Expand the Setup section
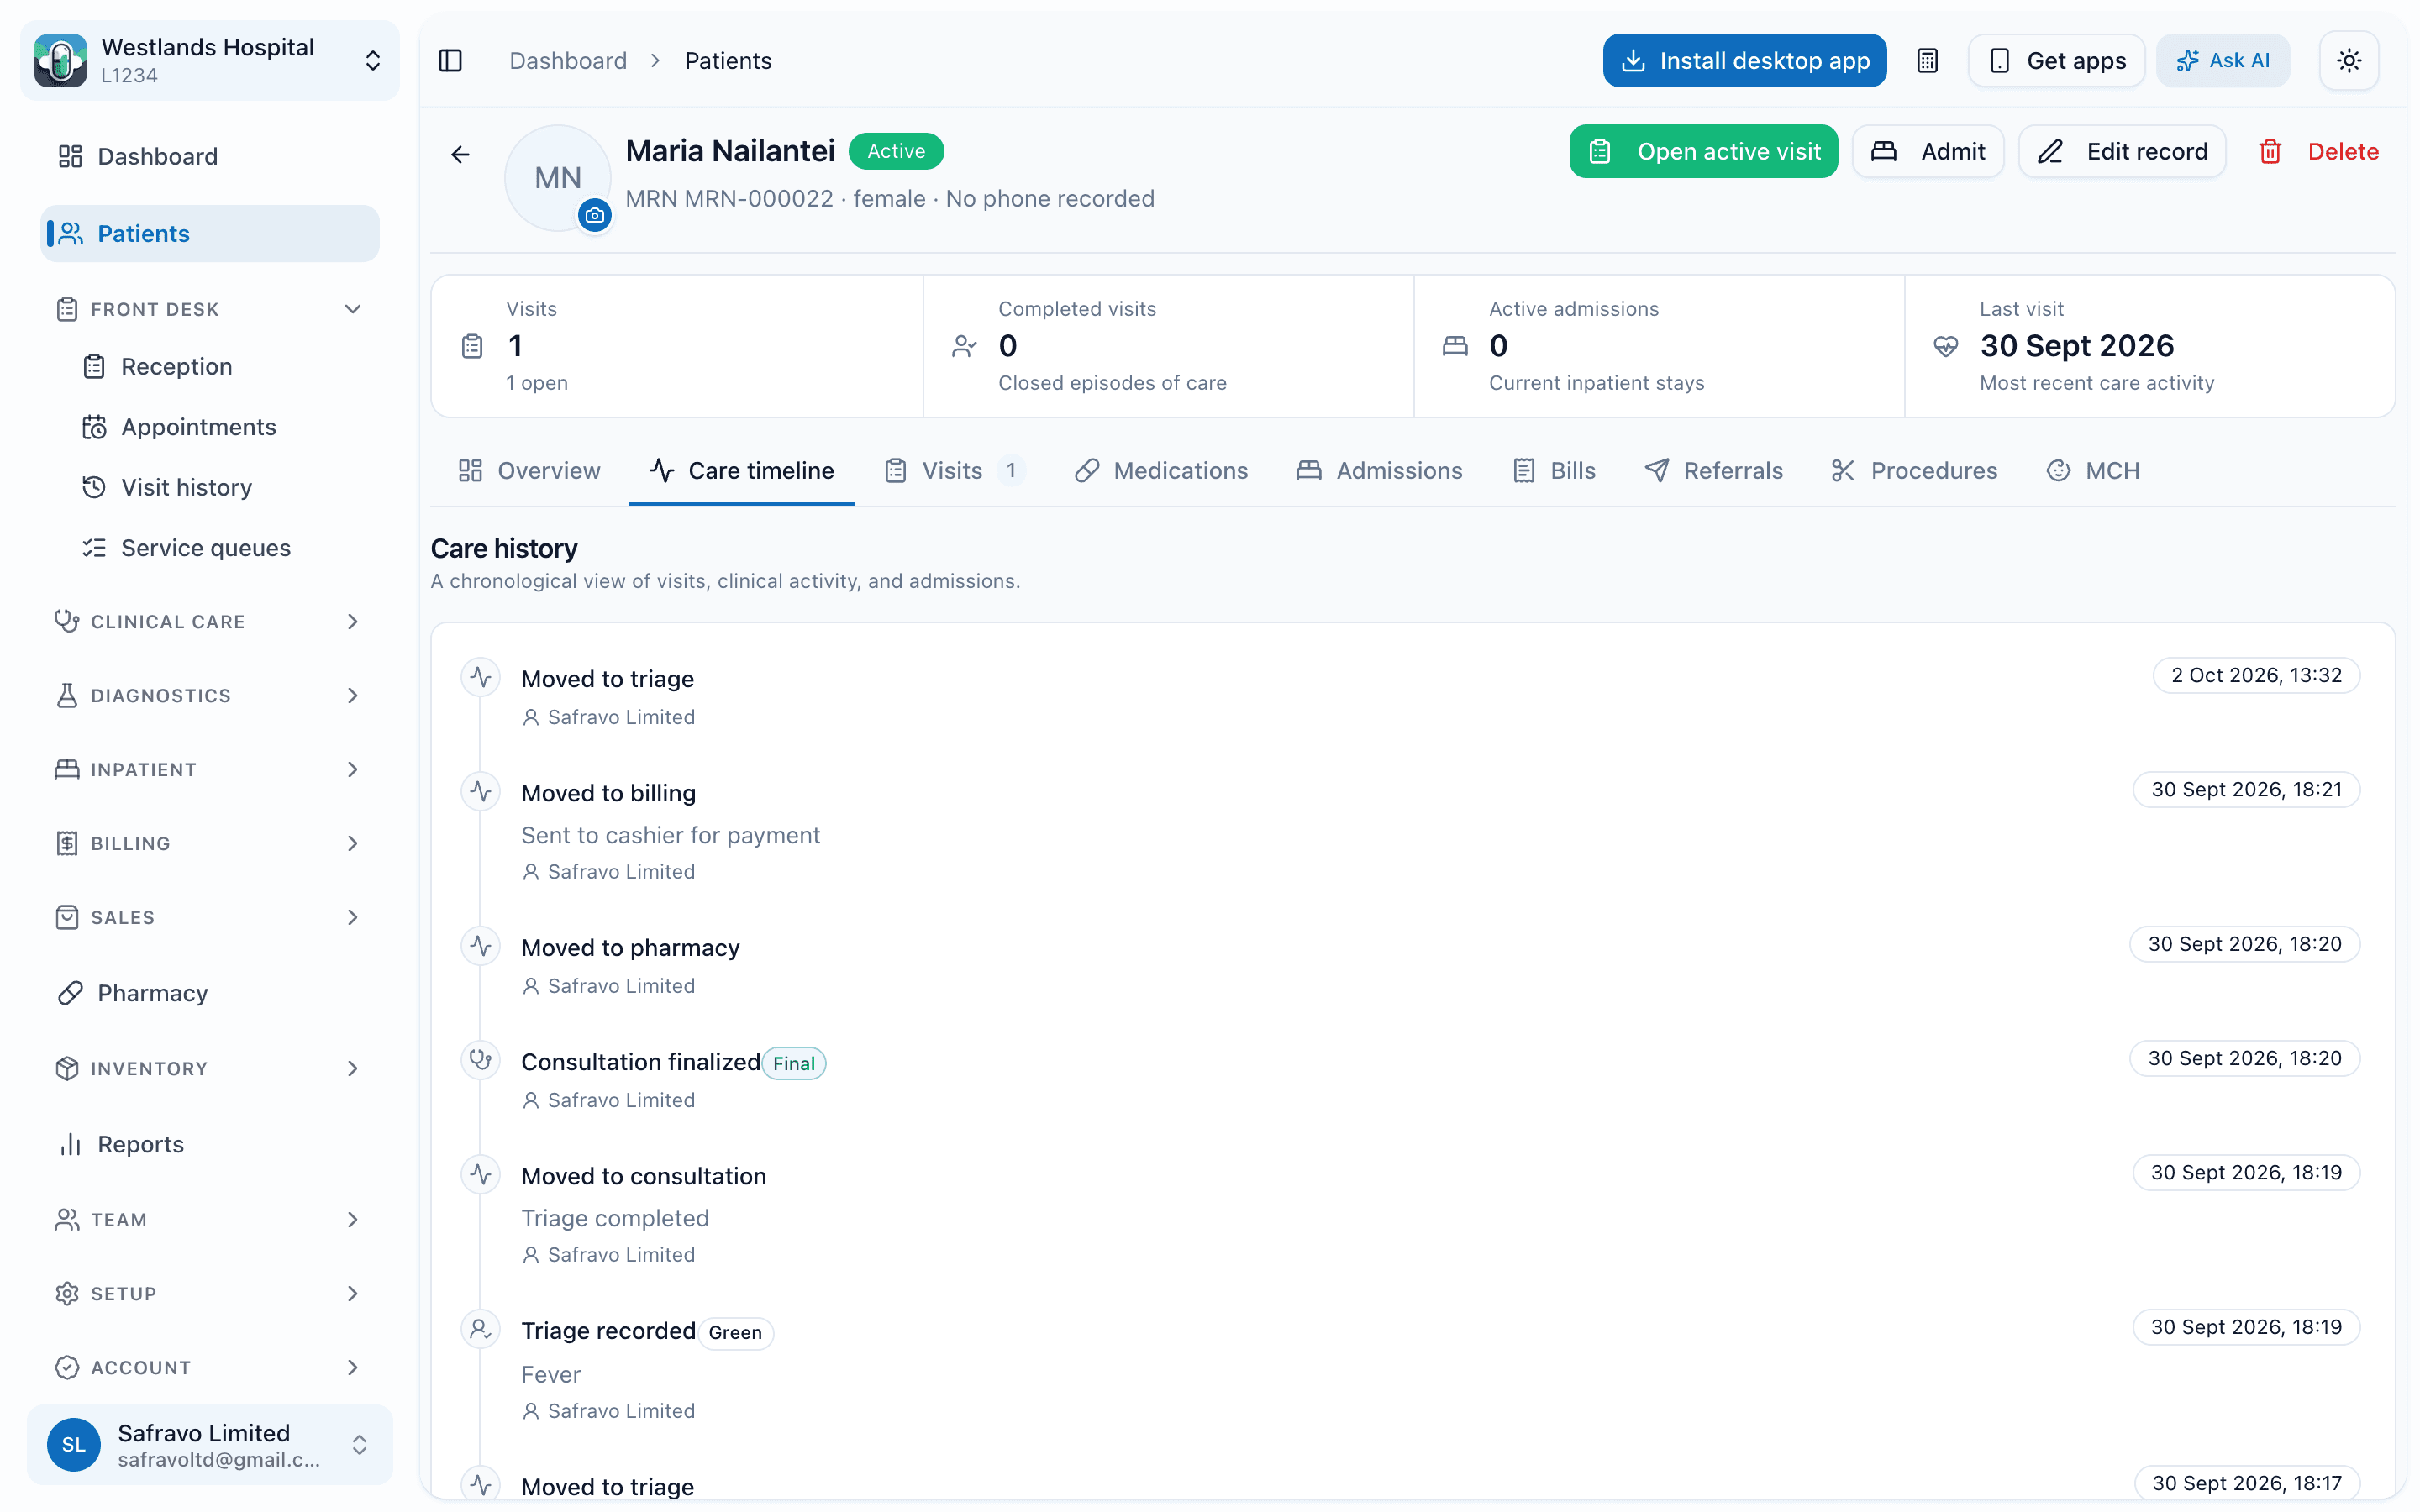This screenshot has width=2420, height=1512. pos(210,1294)
